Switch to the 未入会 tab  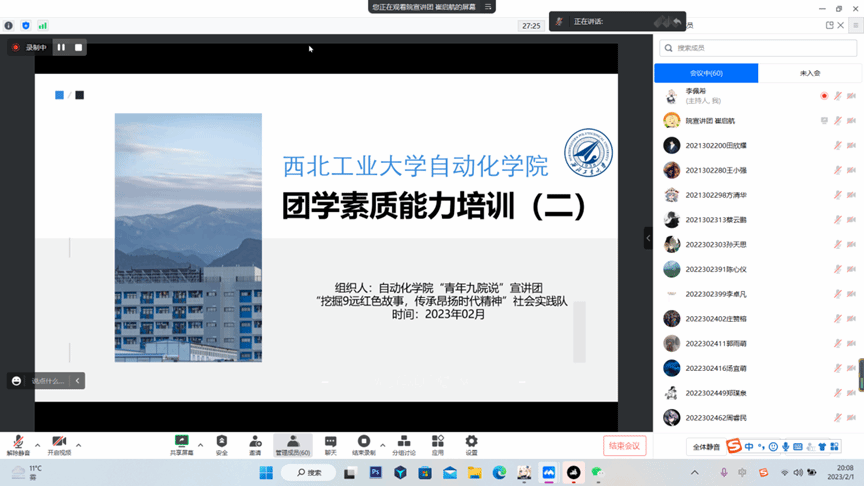pos(809,73)
